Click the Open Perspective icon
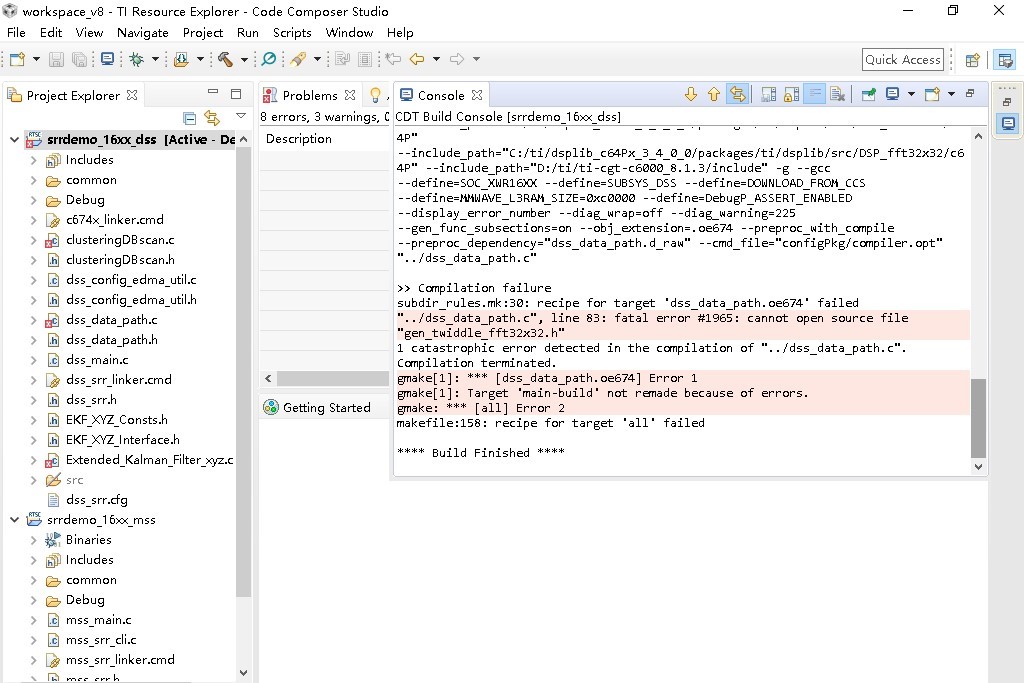Viewport: 1024px width, 683px height. coord(972,60)
